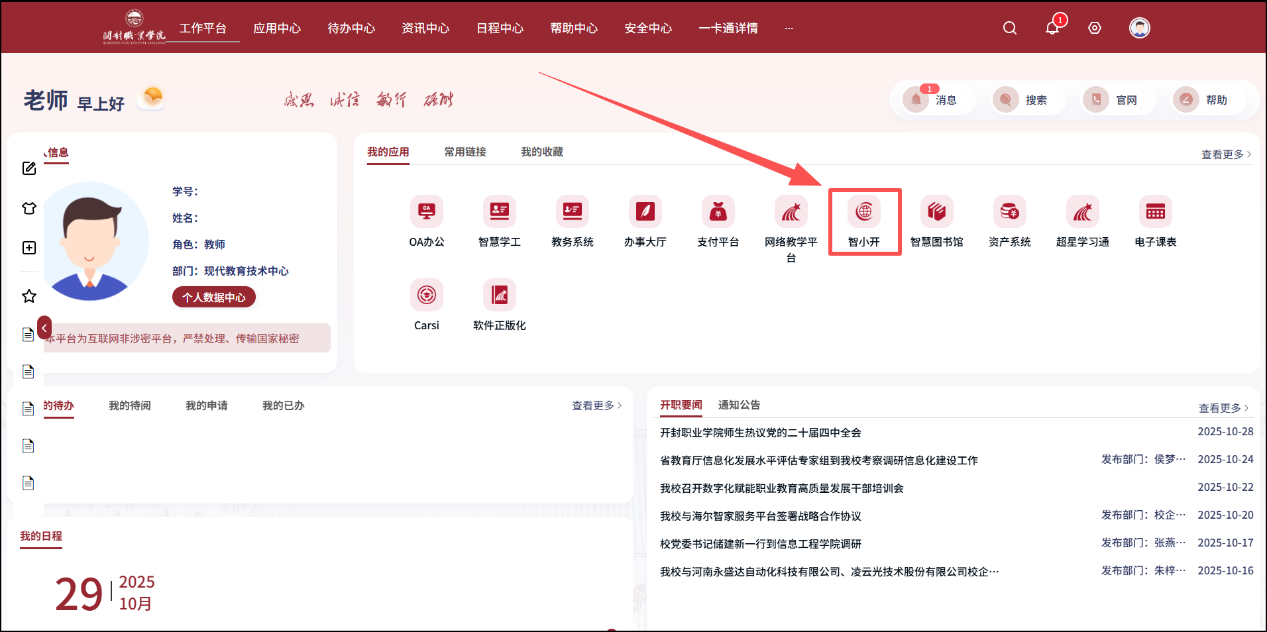Image resolution: width=1267 pixels, height=632 pixels.
Task: Click the 个人数据中心 button
Action: point(214,297)
